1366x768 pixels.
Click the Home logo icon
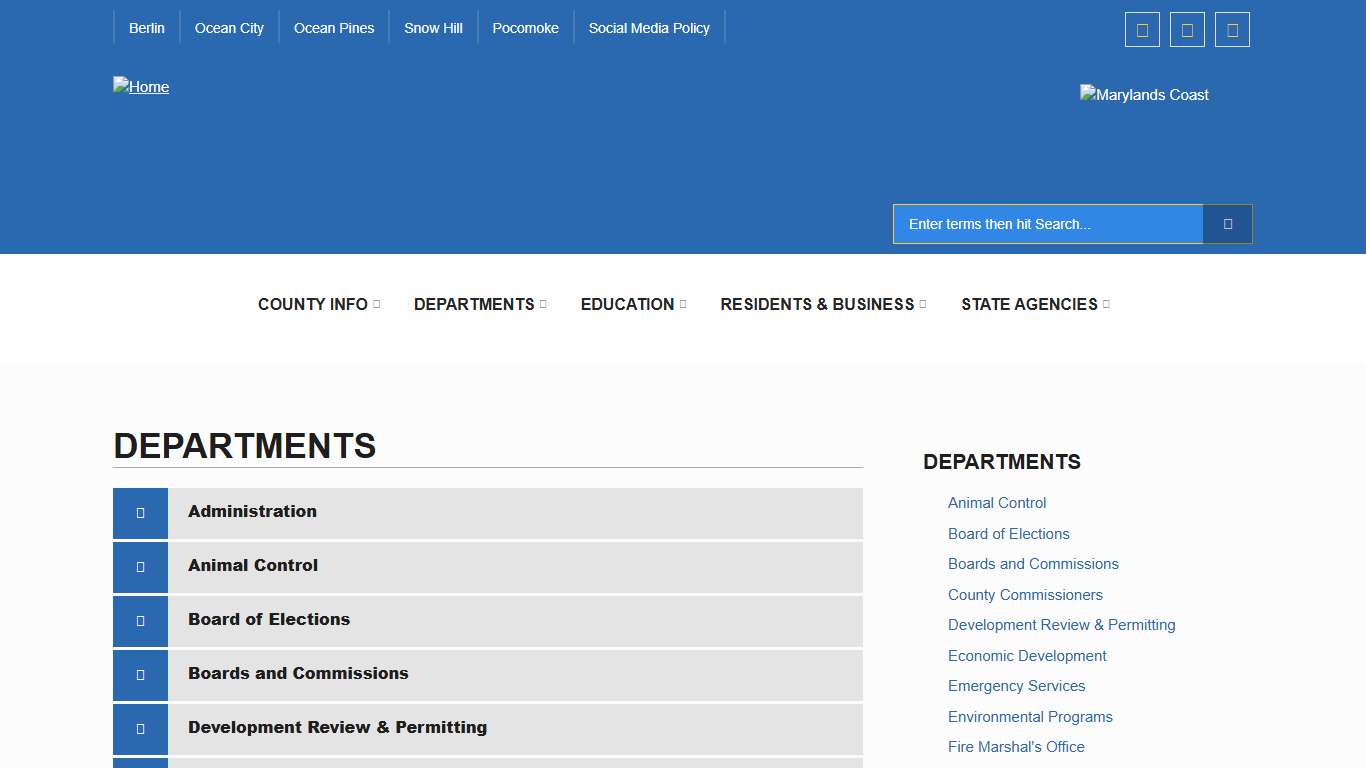(x=141, y=87)
